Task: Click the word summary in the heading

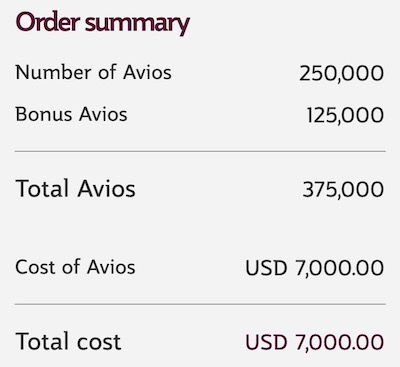Action: click(x=137, y=25)
